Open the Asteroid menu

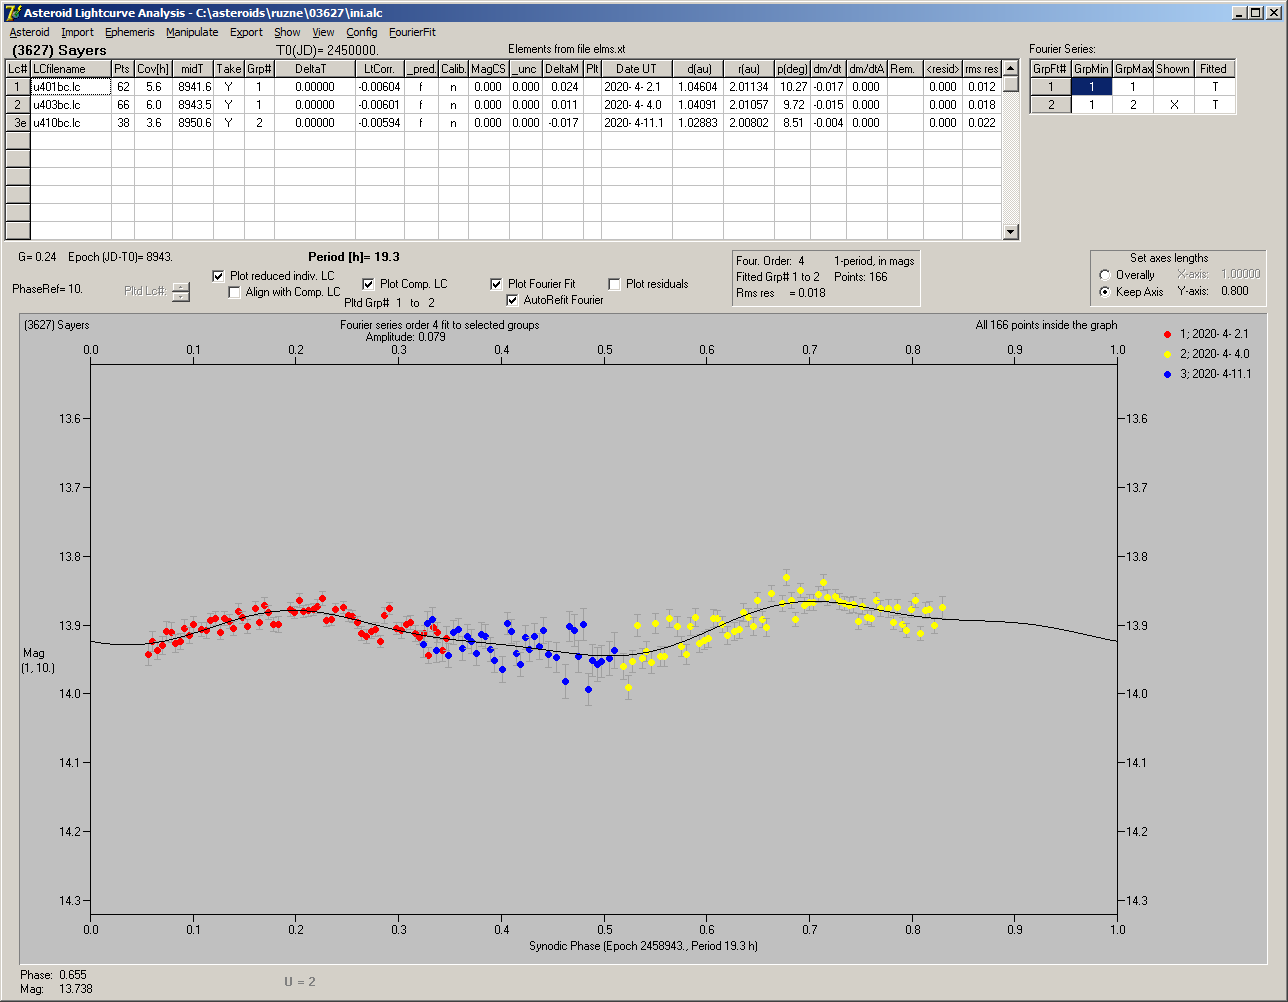click(x=29, y=32)
